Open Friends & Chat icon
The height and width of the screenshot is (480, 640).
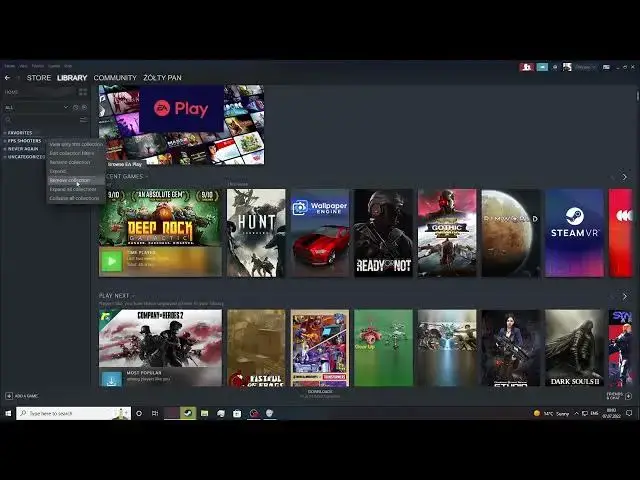pos(629,396)
